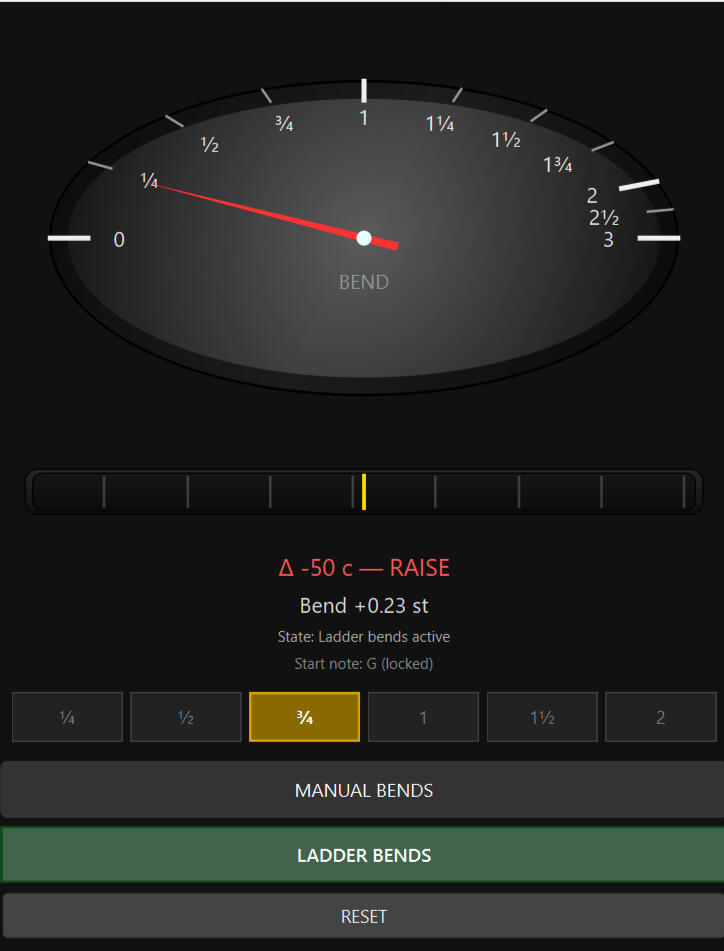Select the ¼ bend preset button
The width and height of the screenshot is (724, 951).
pyautogui.click(x=67, y=717)
